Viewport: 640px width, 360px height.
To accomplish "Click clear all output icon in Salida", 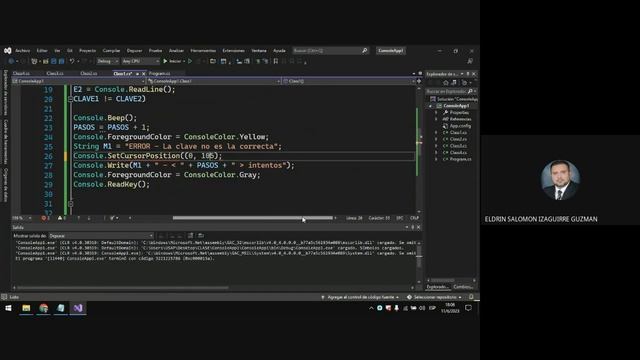I will point(191,236).
